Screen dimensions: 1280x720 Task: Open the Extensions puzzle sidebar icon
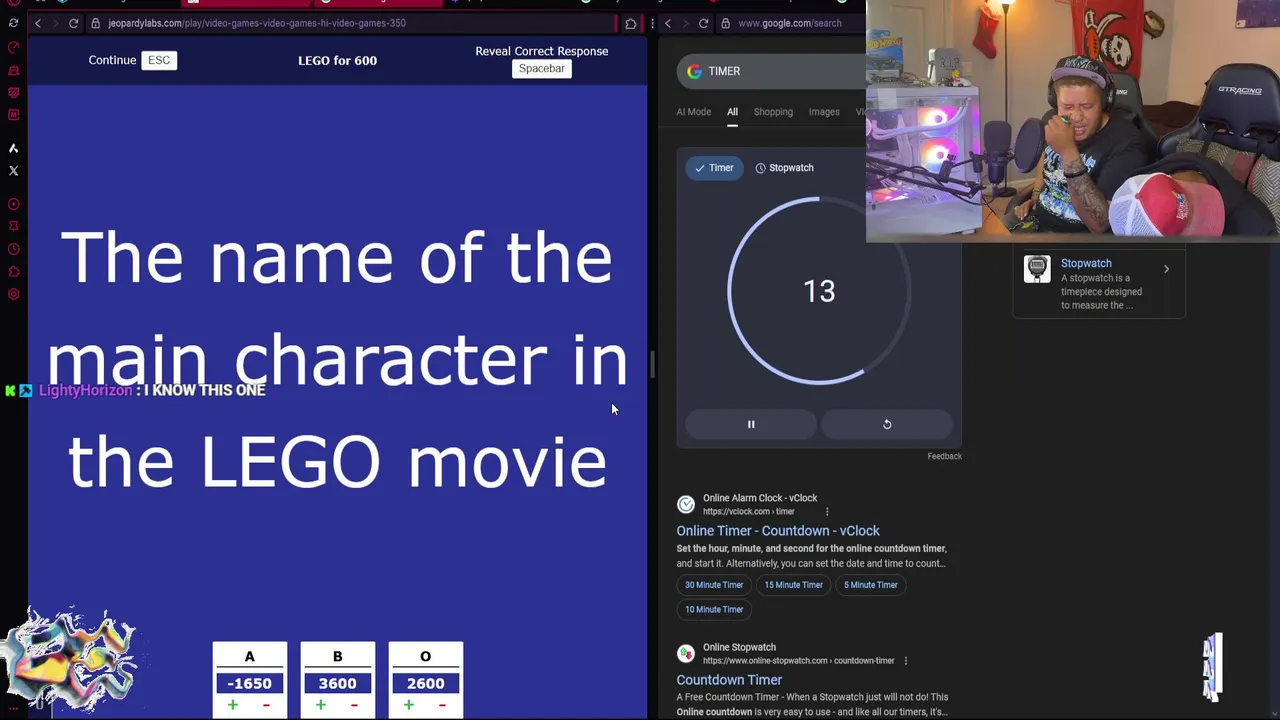[13, 271]
